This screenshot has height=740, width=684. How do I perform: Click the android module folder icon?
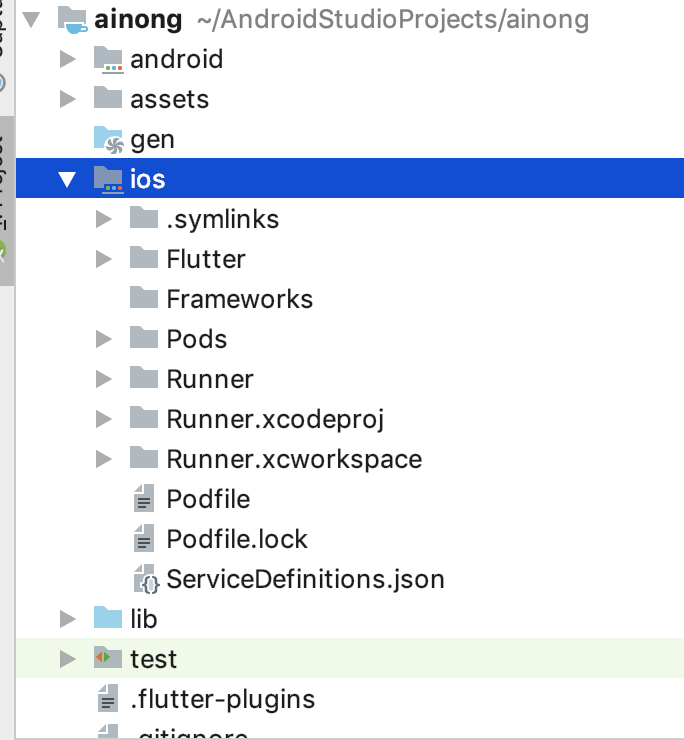point(107,59)
